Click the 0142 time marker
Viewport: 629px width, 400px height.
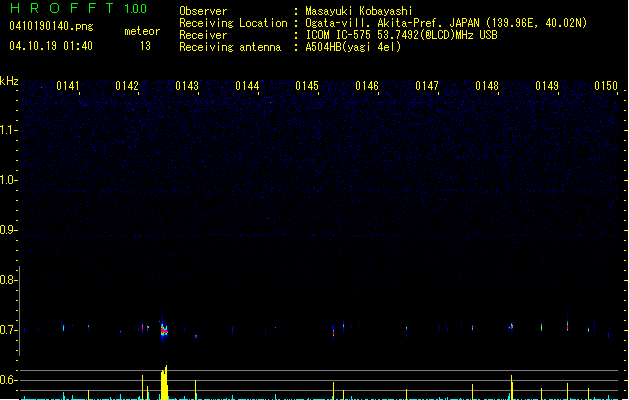tap(127, 86)
